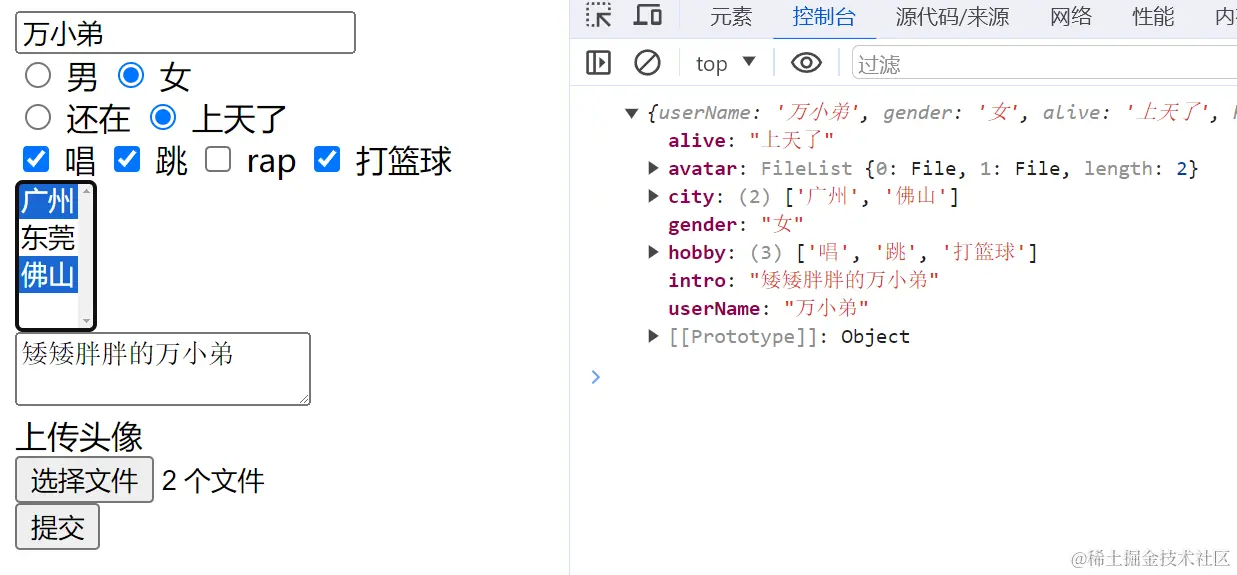Open the 源代码/来源 tab
1237x575 pixels.
tap(952, 16)
